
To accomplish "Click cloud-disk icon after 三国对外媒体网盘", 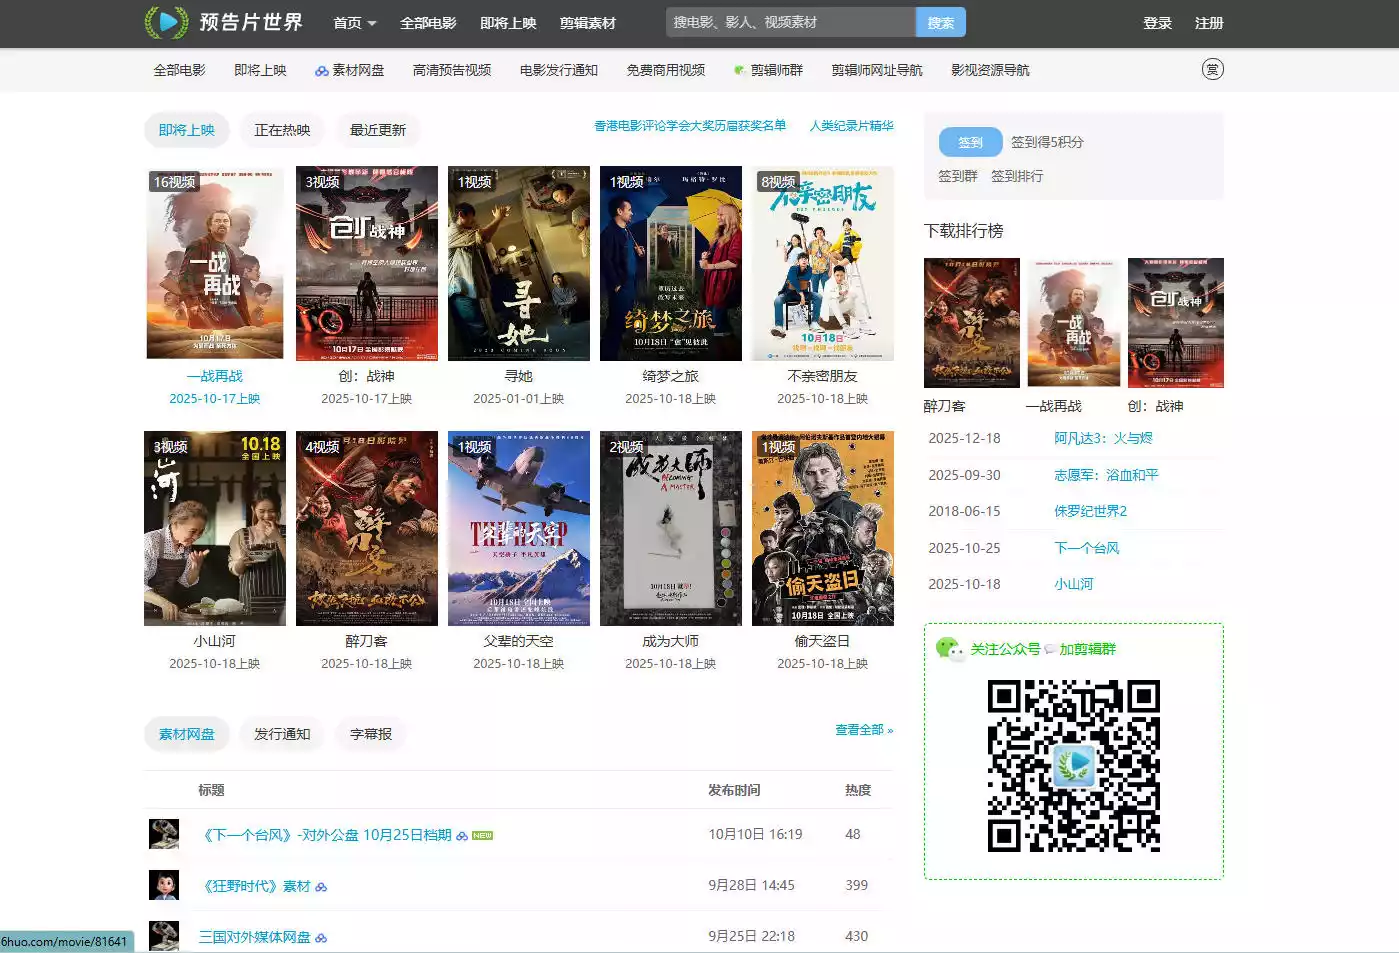I will pyautogui.click(x=321, y=938).
